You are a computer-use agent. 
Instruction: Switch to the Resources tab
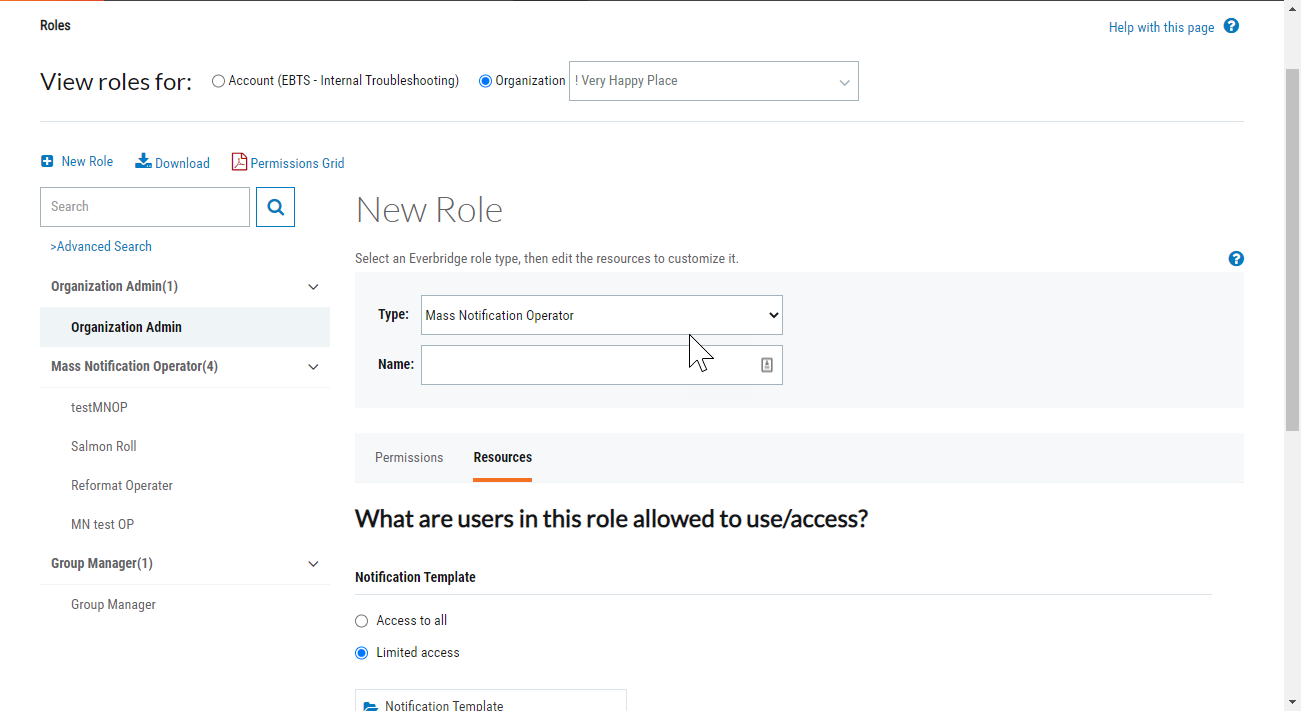pyautogui.click(x=503, y=457)
